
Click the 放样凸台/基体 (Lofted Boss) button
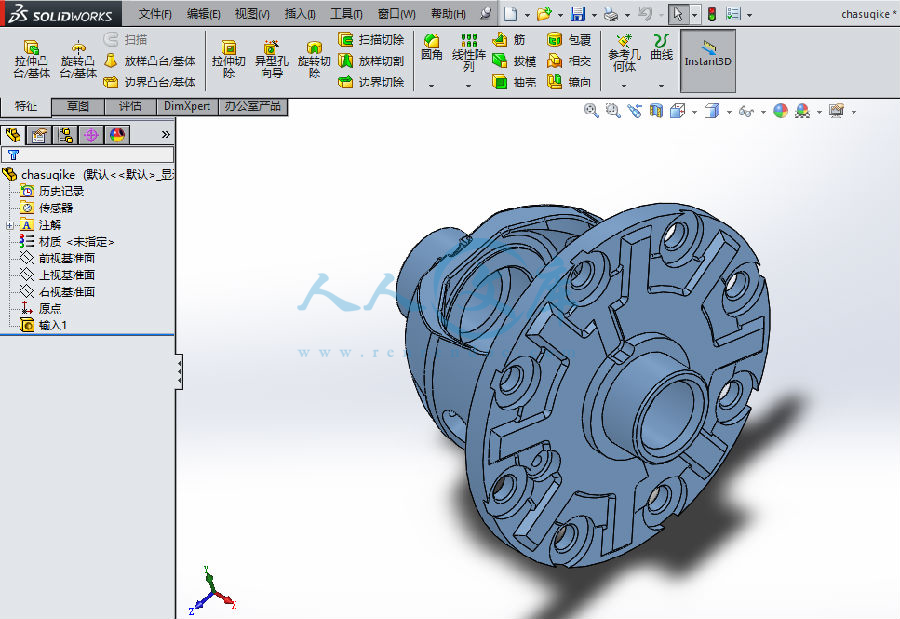[x=150, y=60]
